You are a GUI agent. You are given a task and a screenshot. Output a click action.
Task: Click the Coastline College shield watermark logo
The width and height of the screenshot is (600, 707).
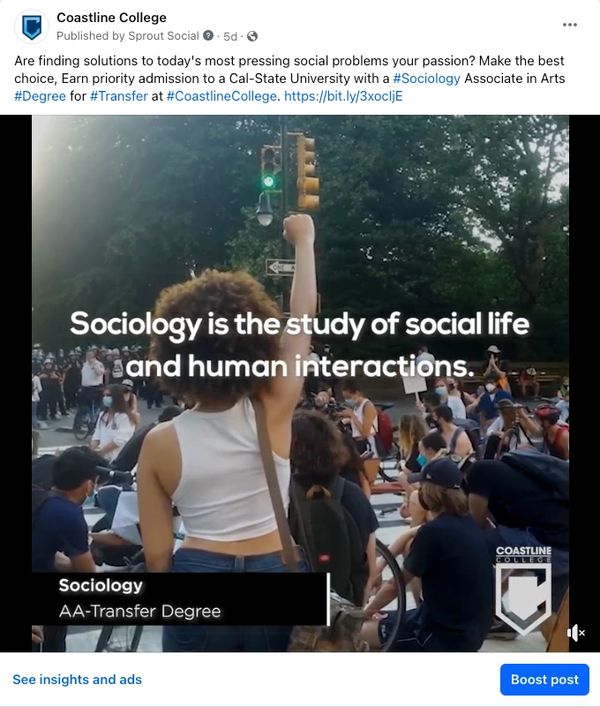coord(523,595)
